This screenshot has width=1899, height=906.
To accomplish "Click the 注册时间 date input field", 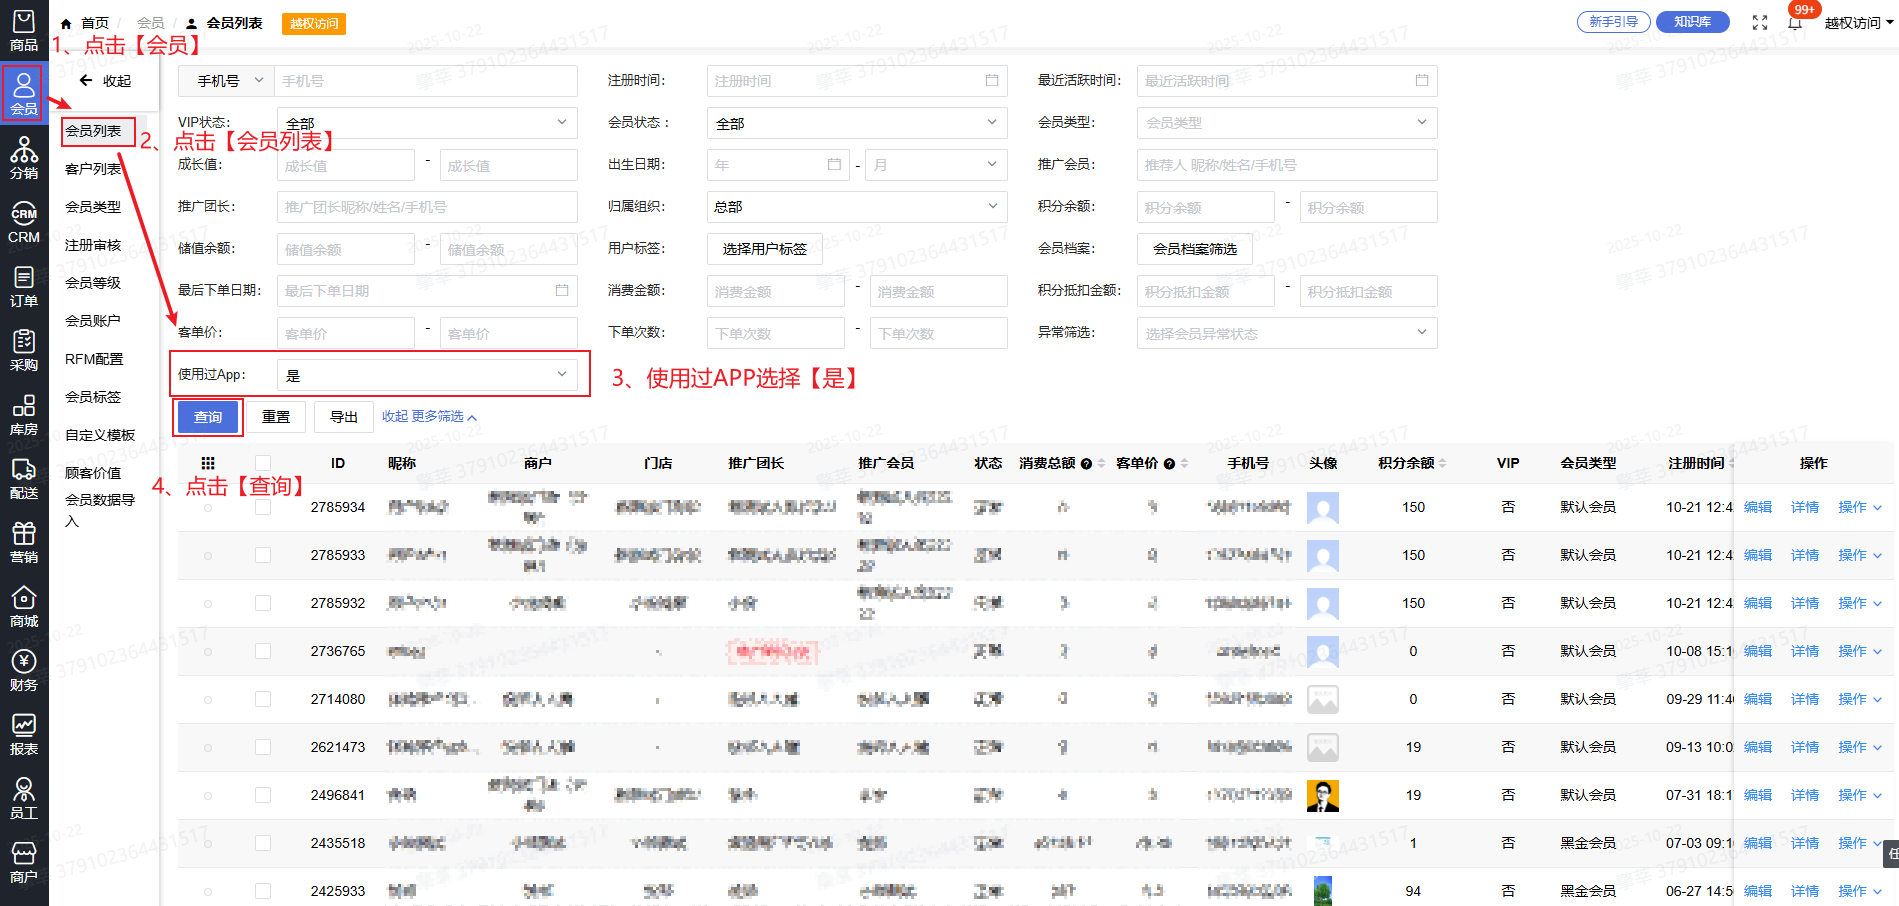I will (x=857, y=81).
